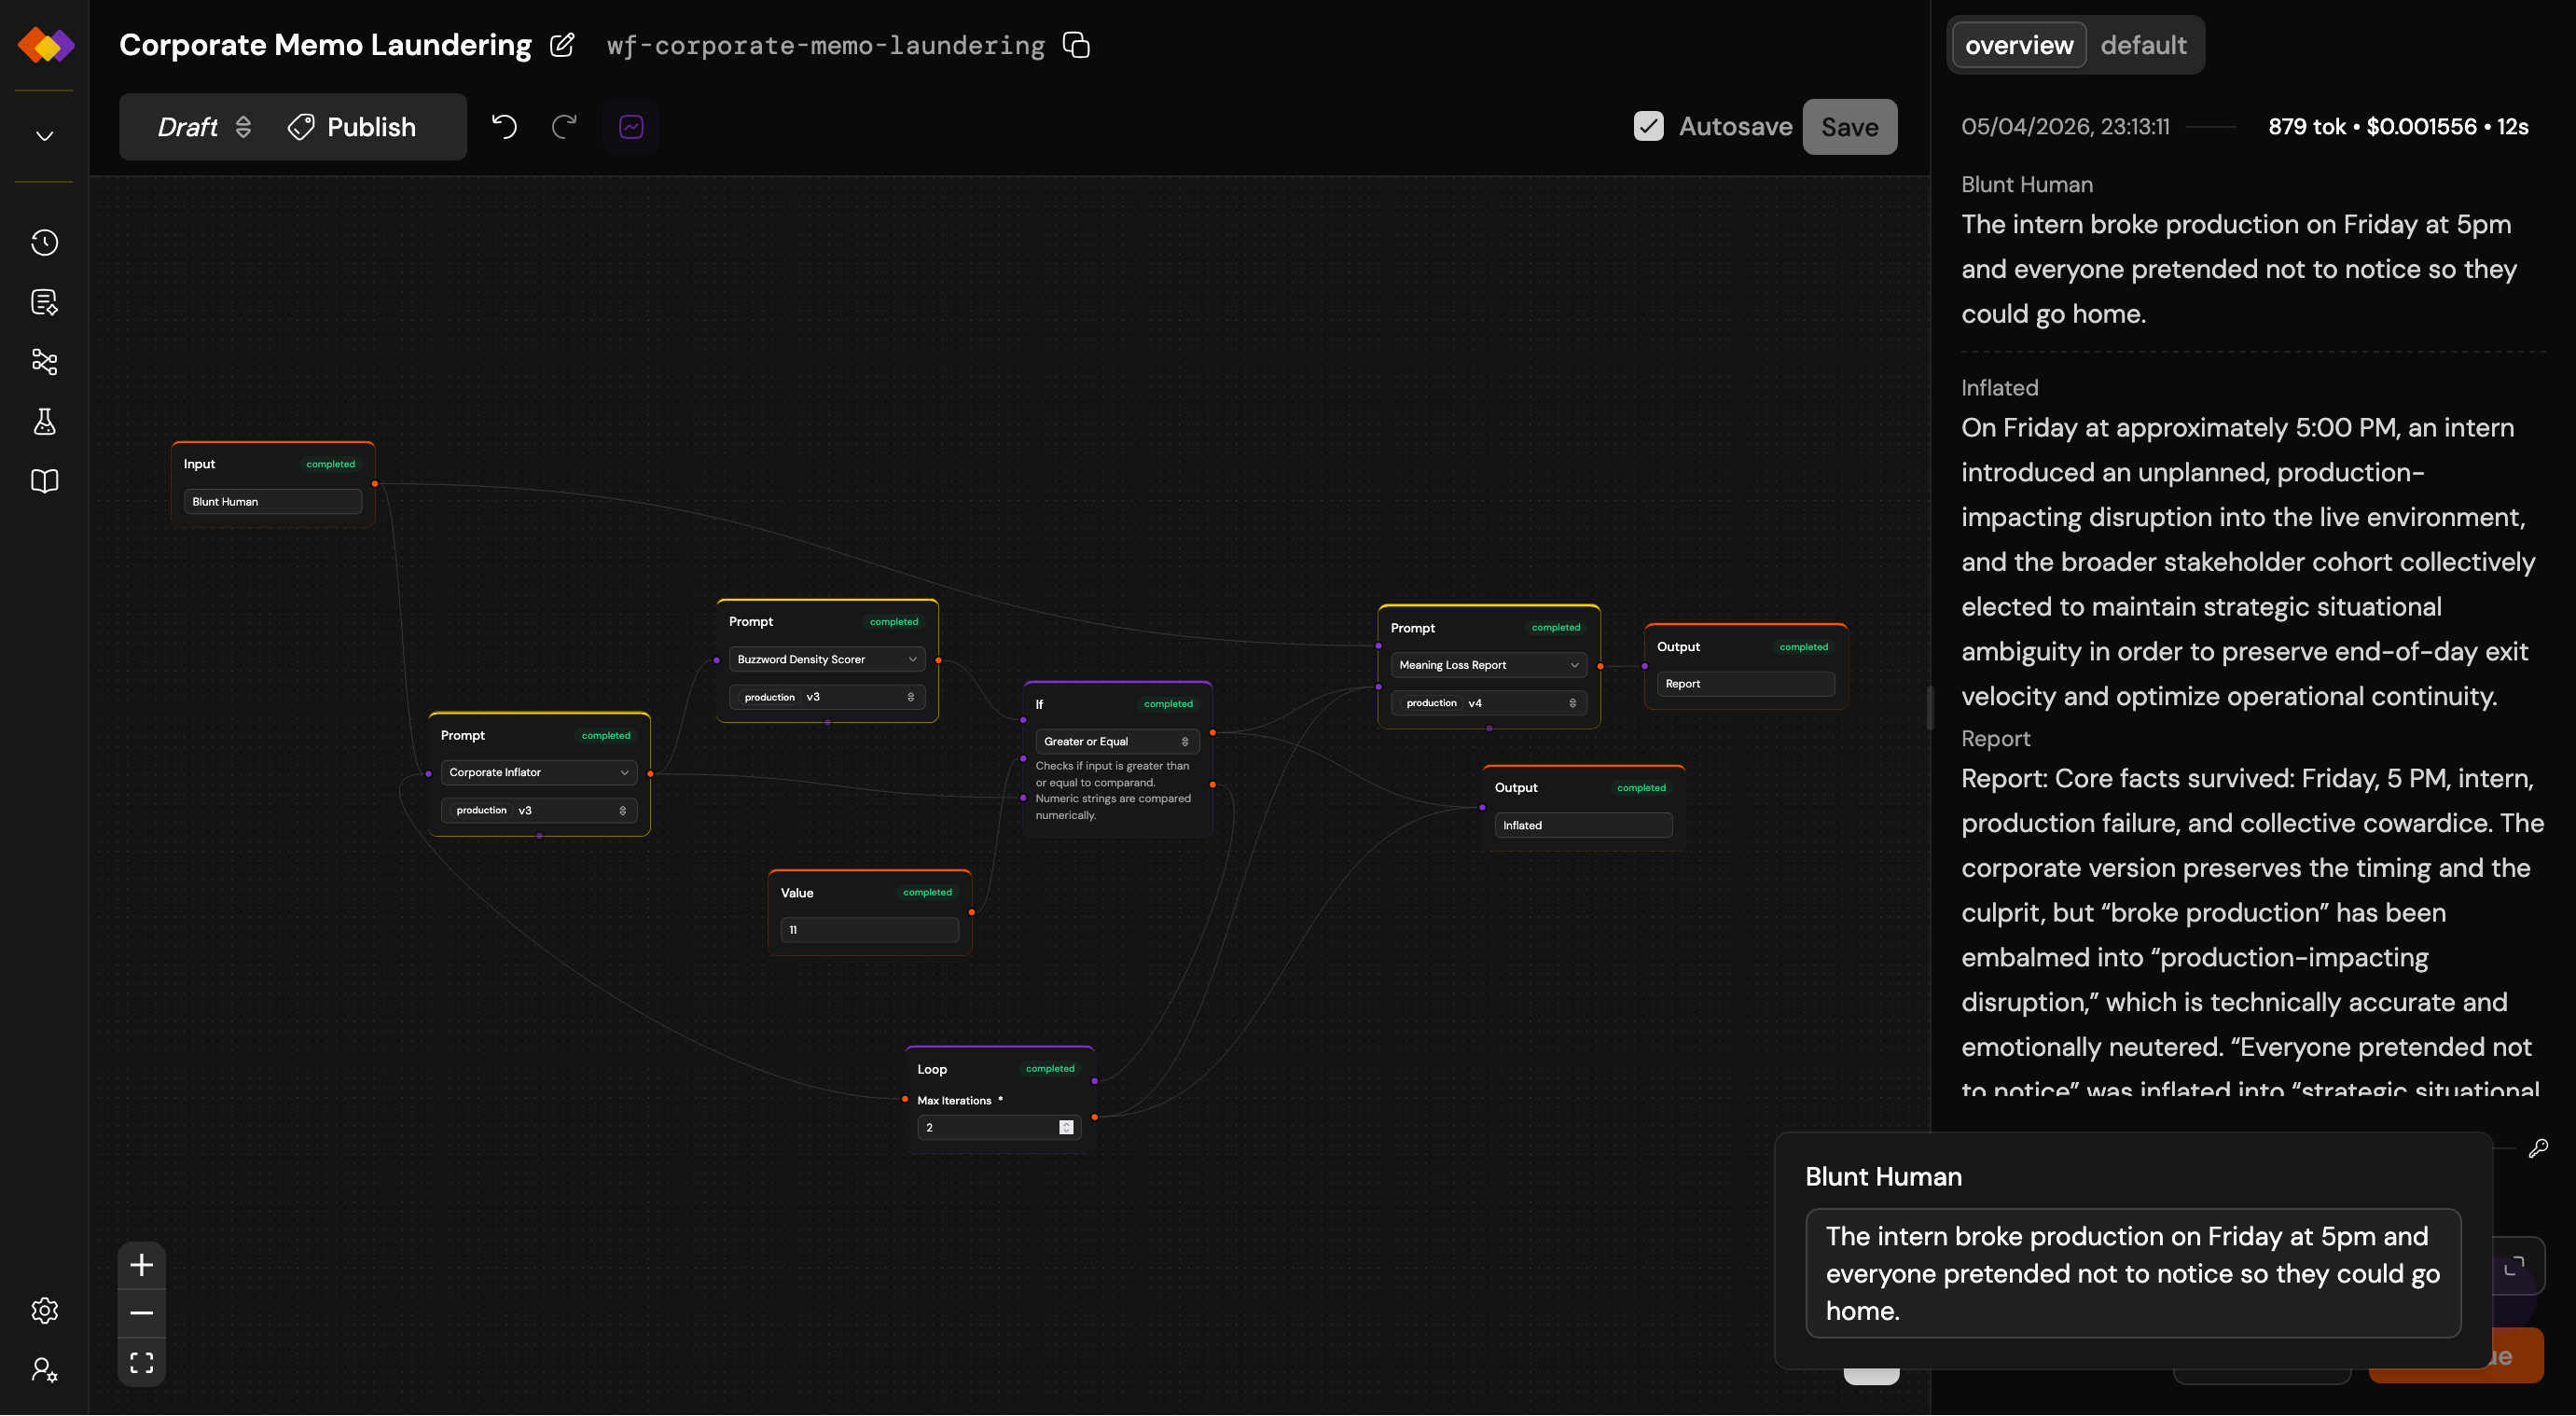Toggle the purple chart monitor button

[x=631, y=126]
